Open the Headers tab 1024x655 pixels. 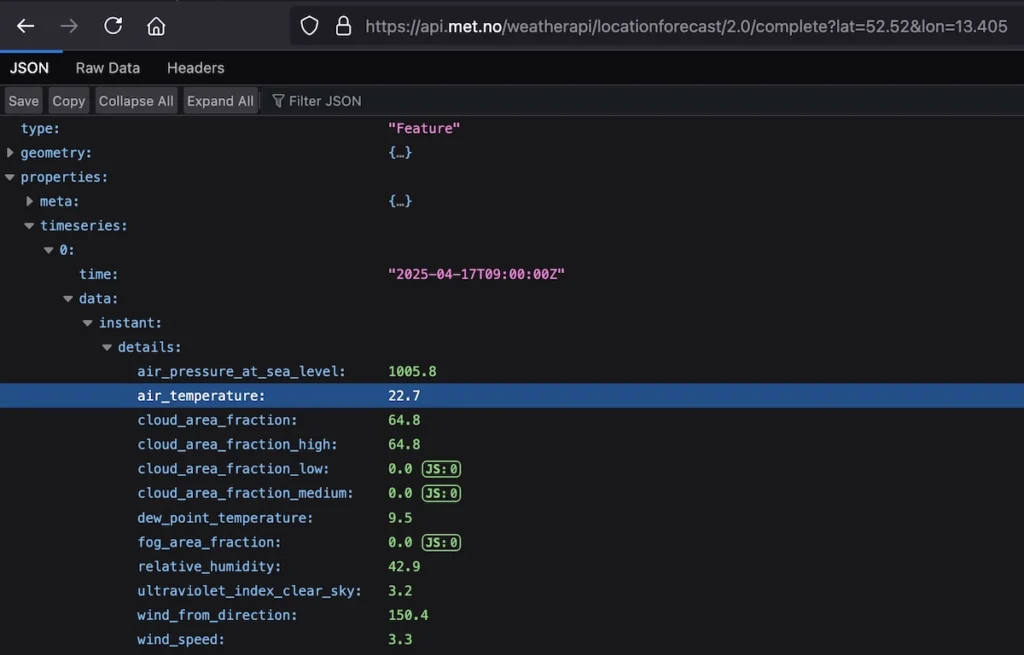(195, 68)
